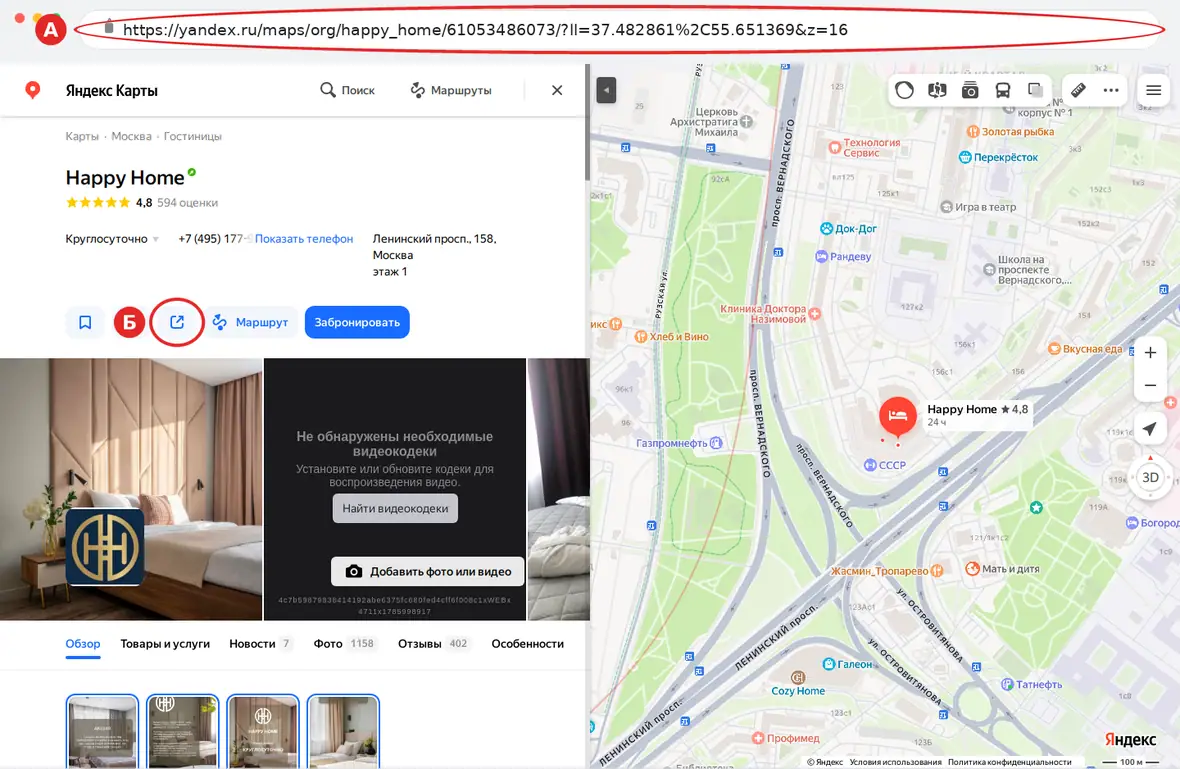Select the ruler measurement tool
1180x769 pixels.
coord(1078,90)
